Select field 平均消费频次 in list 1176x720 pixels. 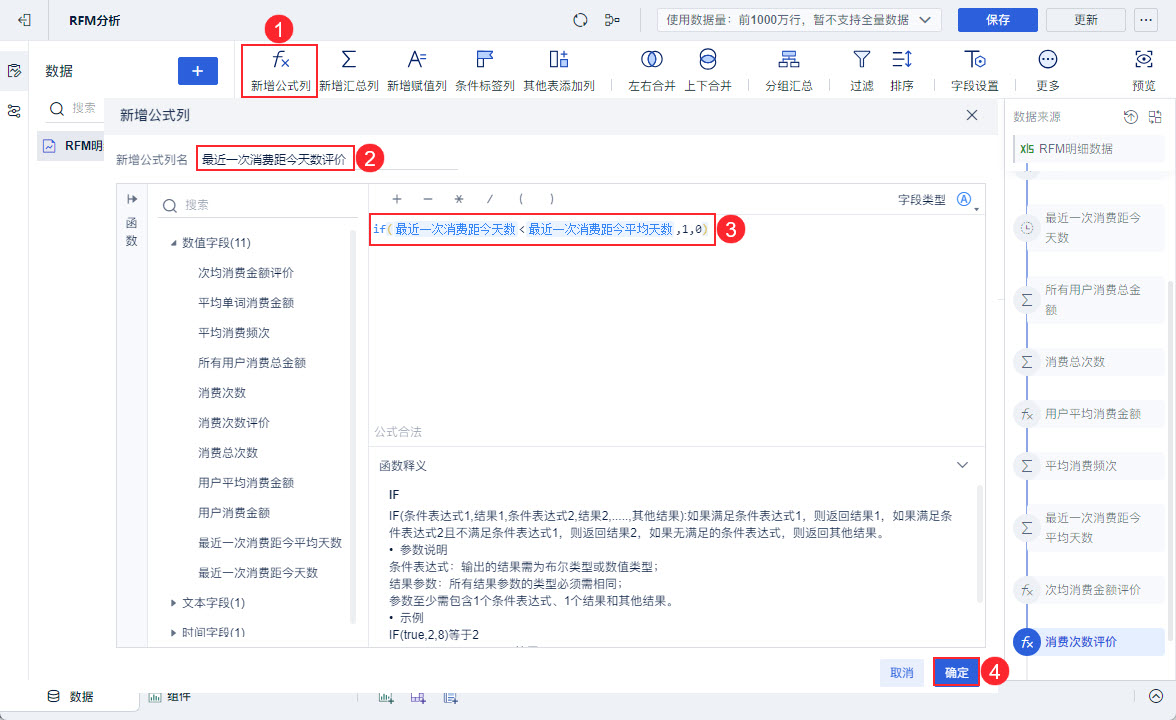pyautogui.click(x=234, y=333)
